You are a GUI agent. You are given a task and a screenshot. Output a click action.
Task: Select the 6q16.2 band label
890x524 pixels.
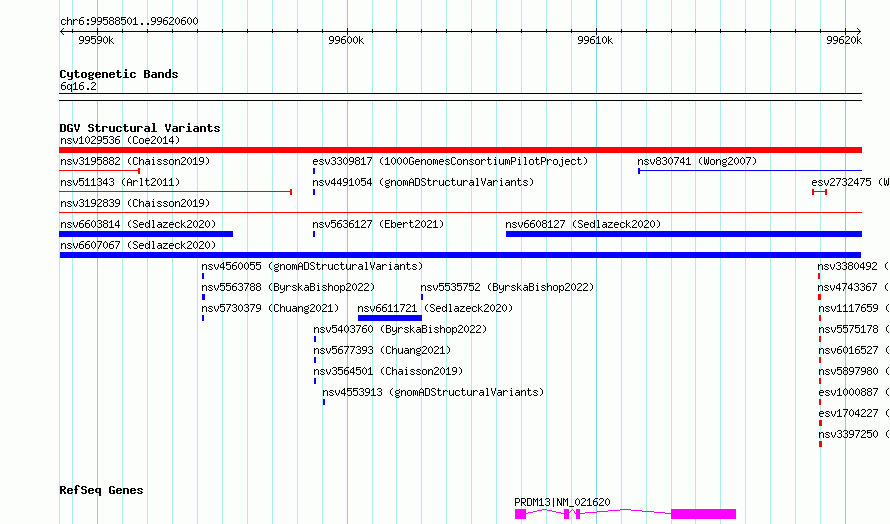click(x=78, y=86)
